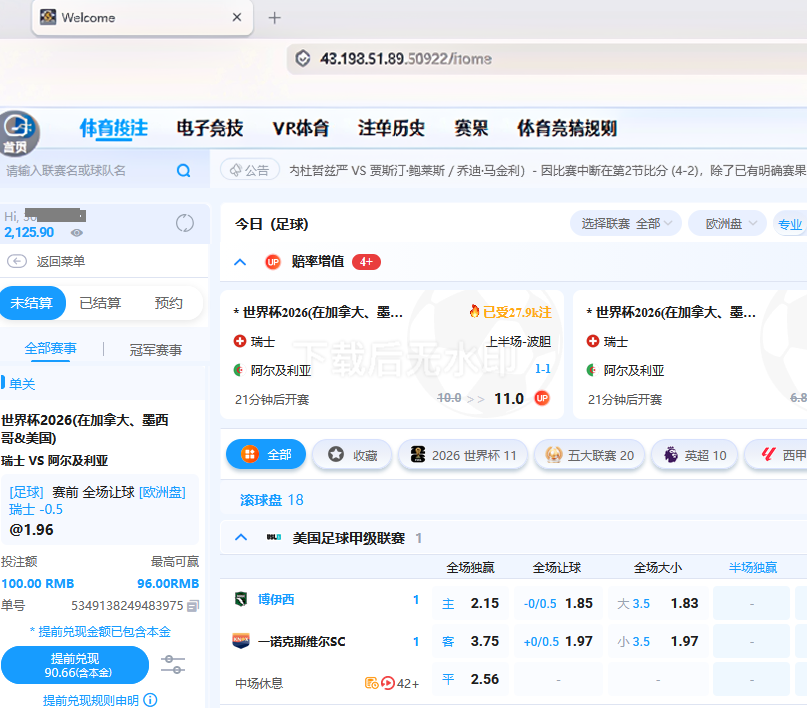
Task: Click the USL league logo icon
Action: 274,538
